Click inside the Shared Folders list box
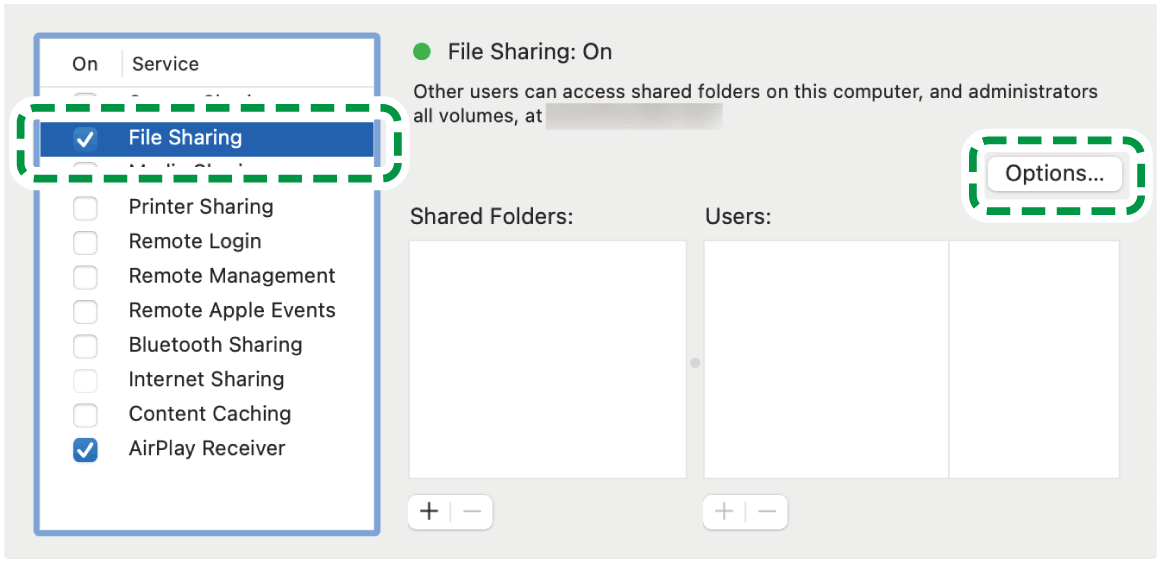Viewport: 1160px width, 563px height. point(547,359)
